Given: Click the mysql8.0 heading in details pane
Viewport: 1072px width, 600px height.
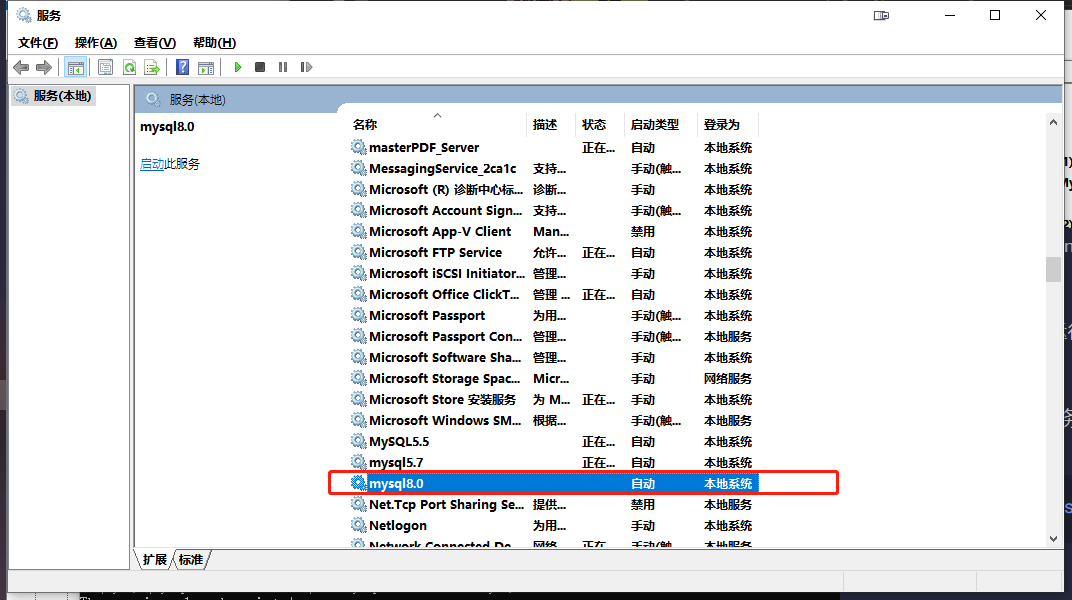Looking at the screenshot, I should tap(168, 126).
